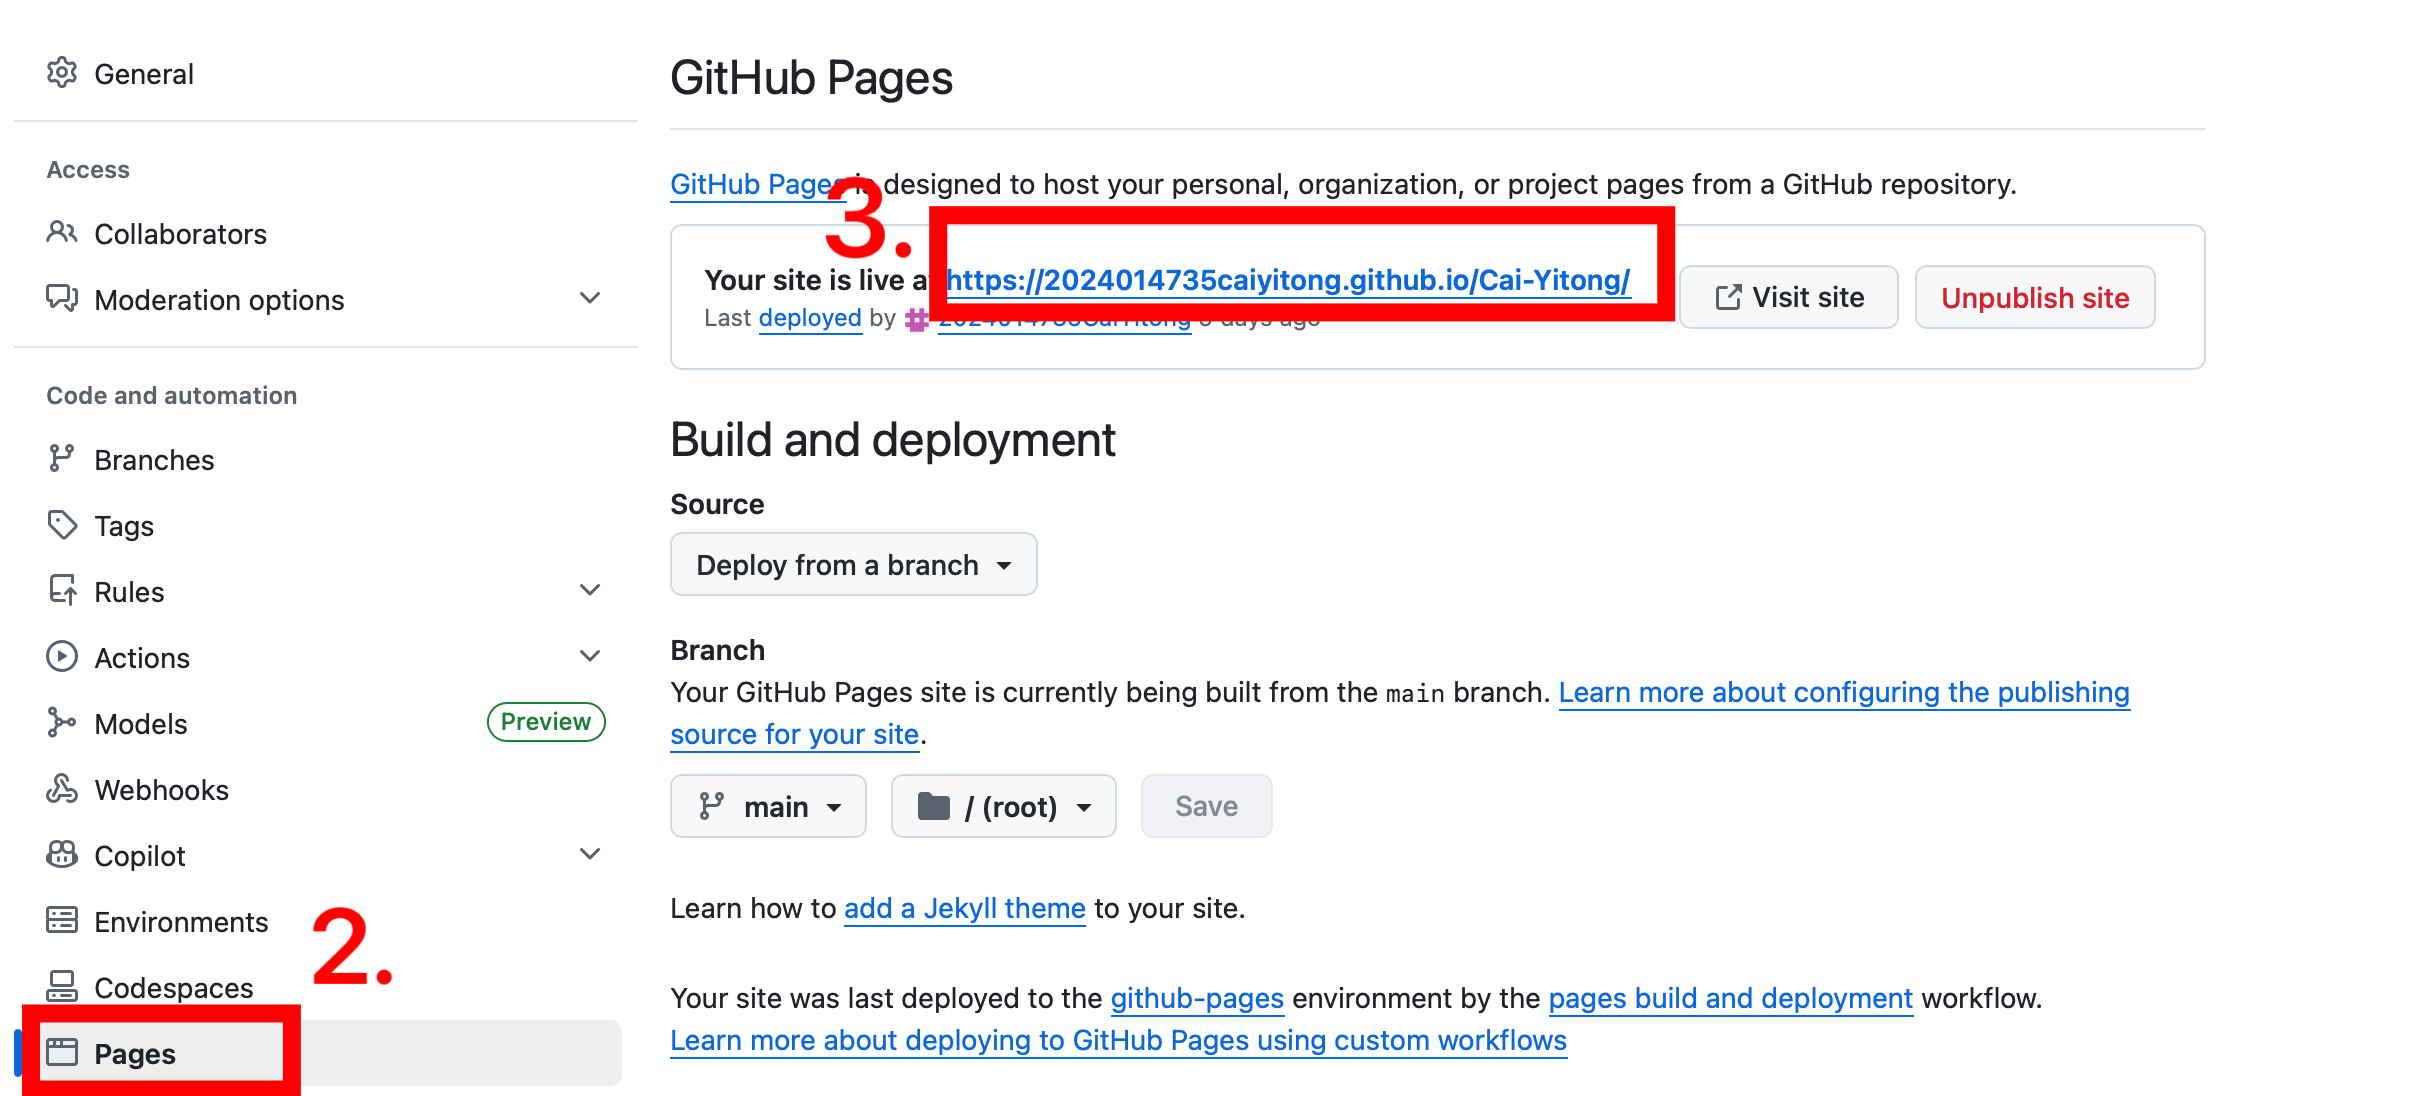Click the Code and automation section header

[171, 396]
